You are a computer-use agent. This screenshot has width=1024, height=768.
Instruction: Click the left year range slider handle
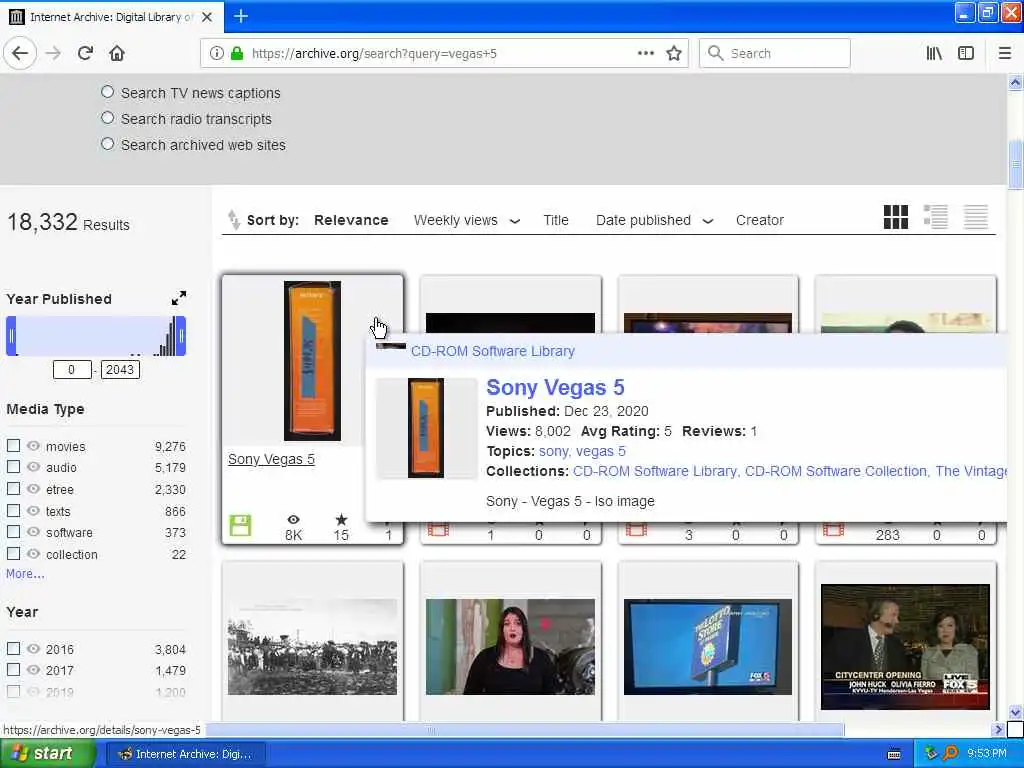coord(11,336)
